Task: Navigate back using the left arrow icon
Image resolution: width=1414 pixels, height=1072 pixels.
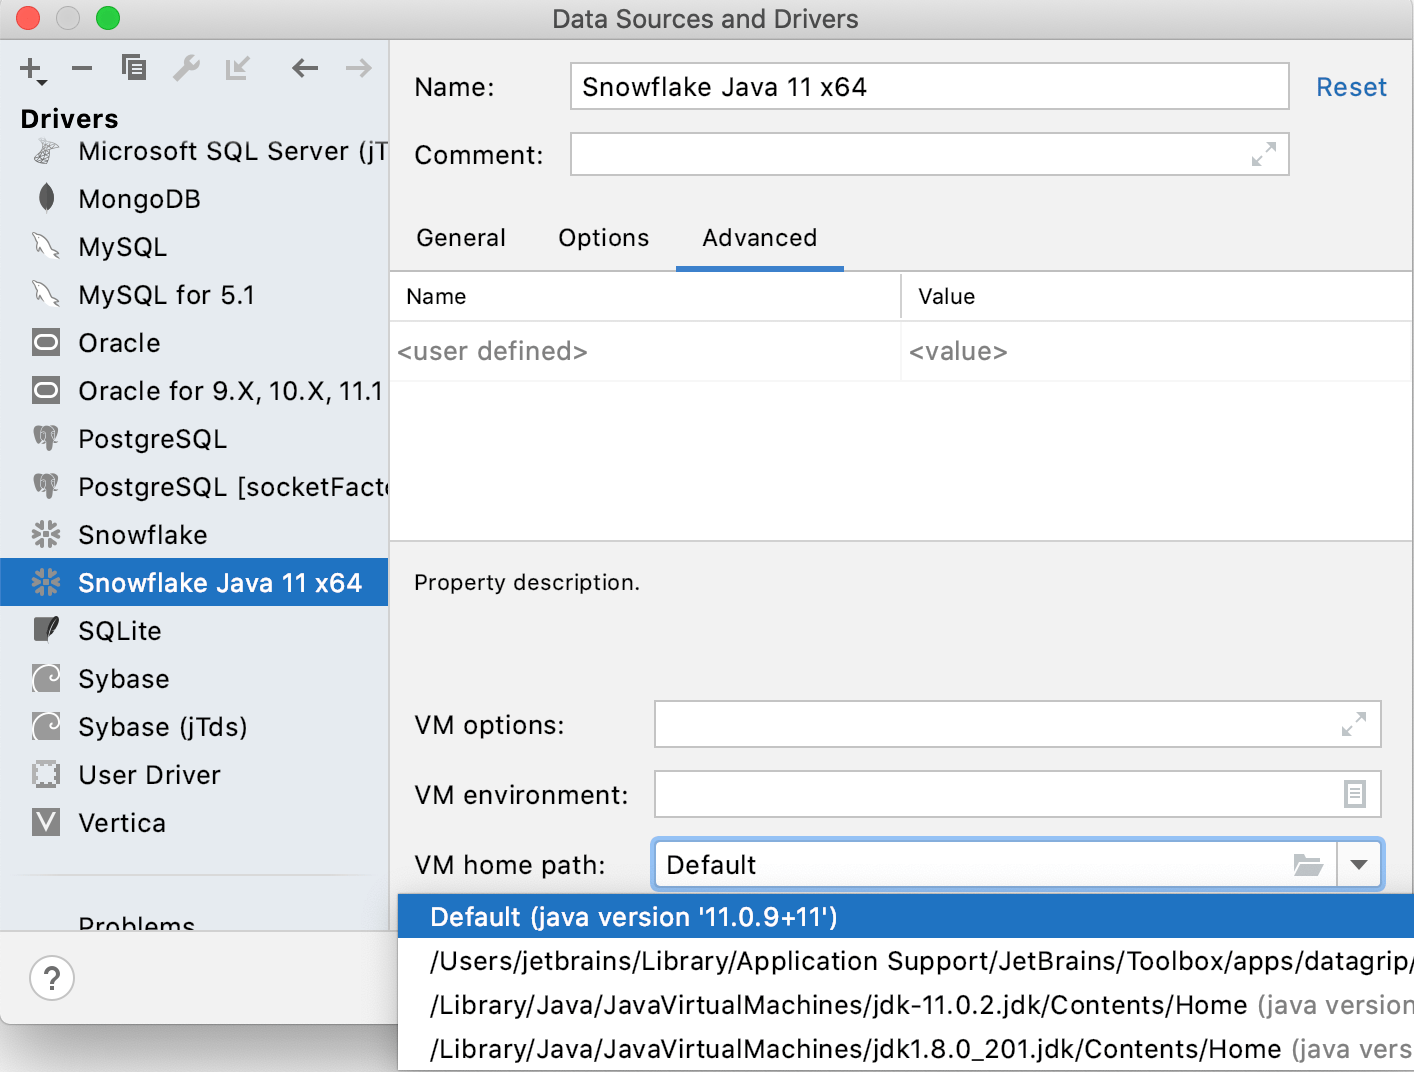Action: 304,68
